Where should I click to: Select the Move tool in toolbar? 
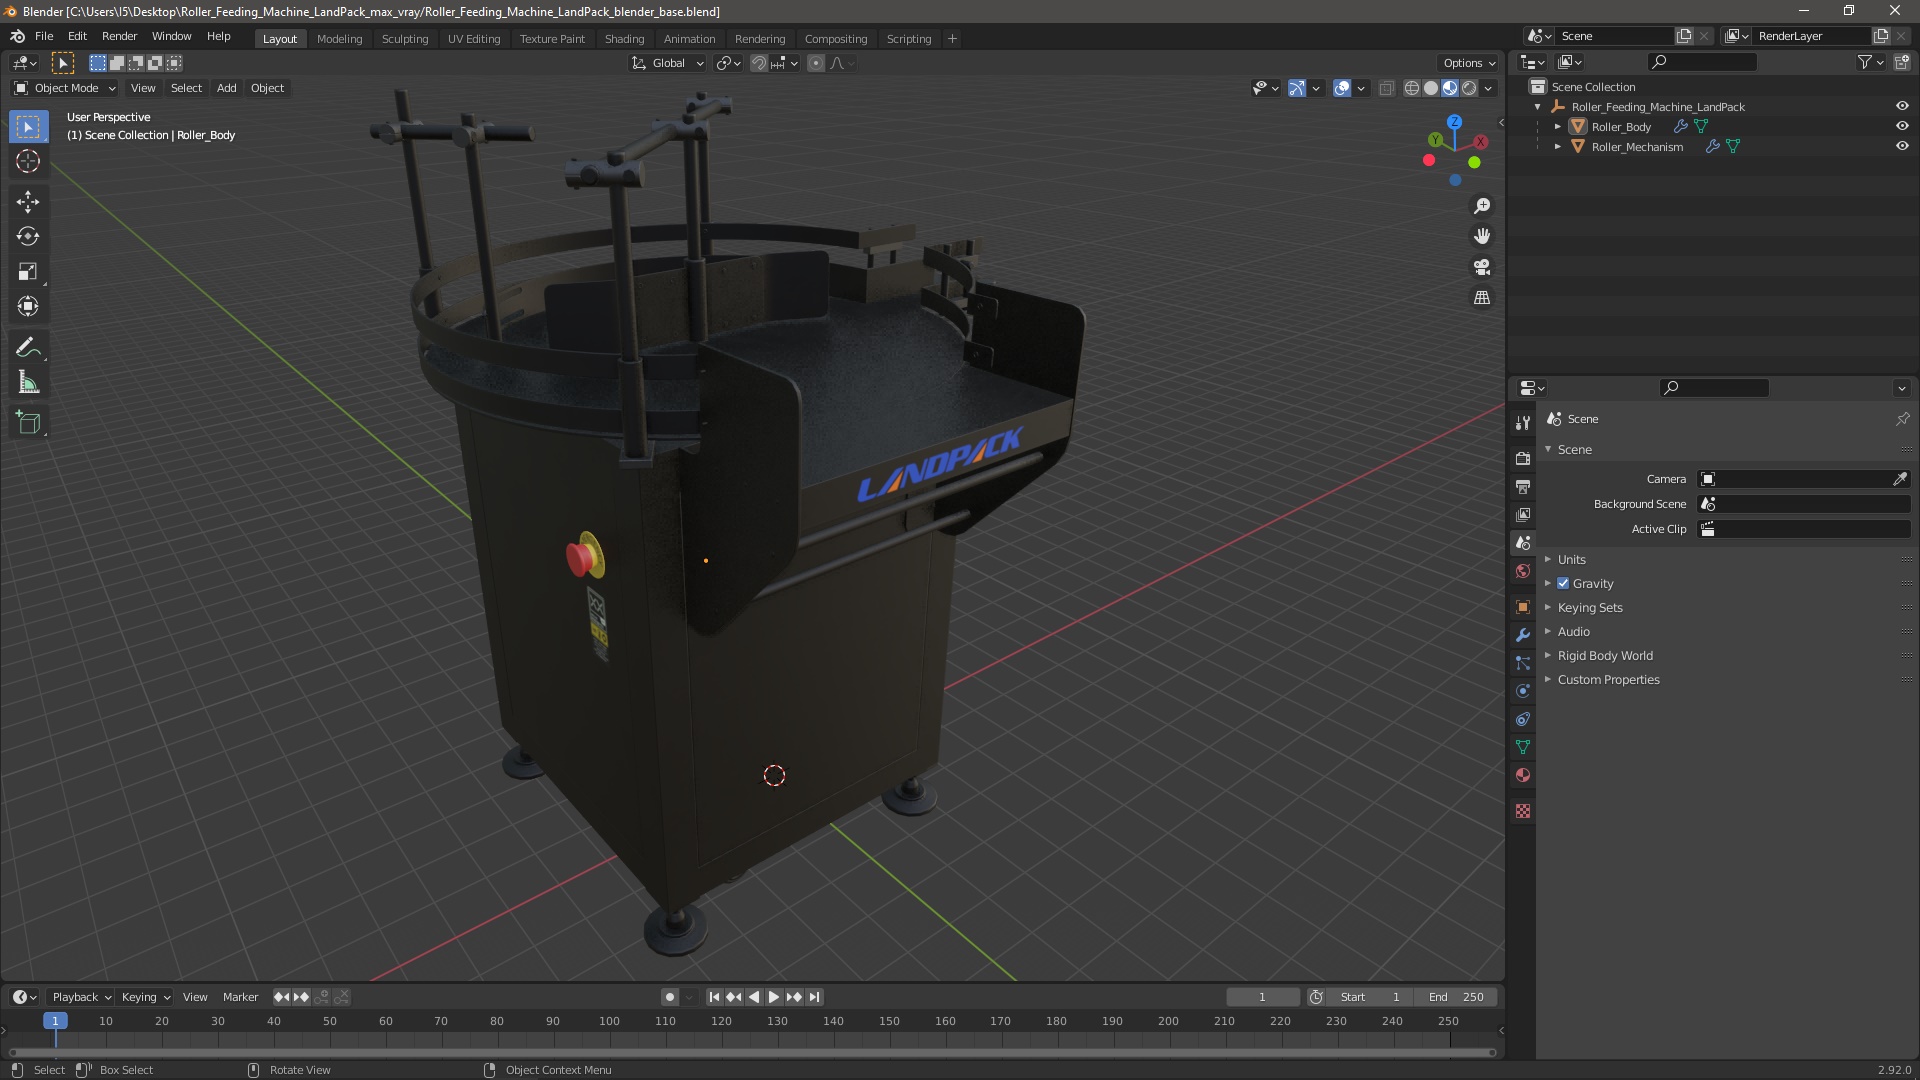point(27,202)
